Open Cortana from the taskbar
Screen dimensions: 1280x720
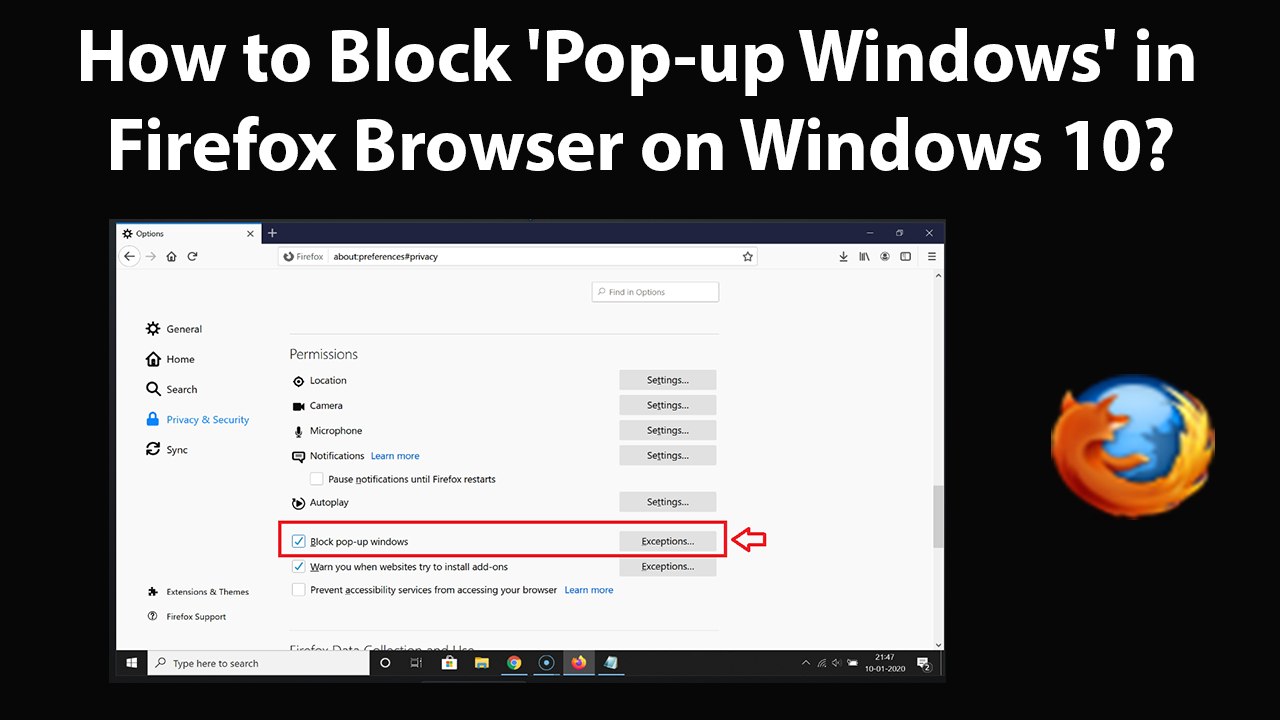tap(385, 663)
